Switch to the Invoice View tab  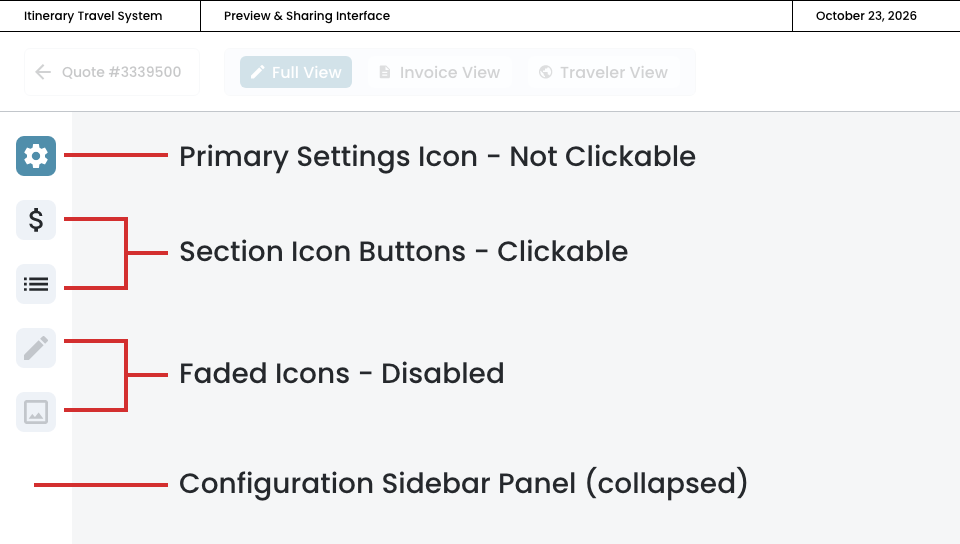tap(440, 72)
